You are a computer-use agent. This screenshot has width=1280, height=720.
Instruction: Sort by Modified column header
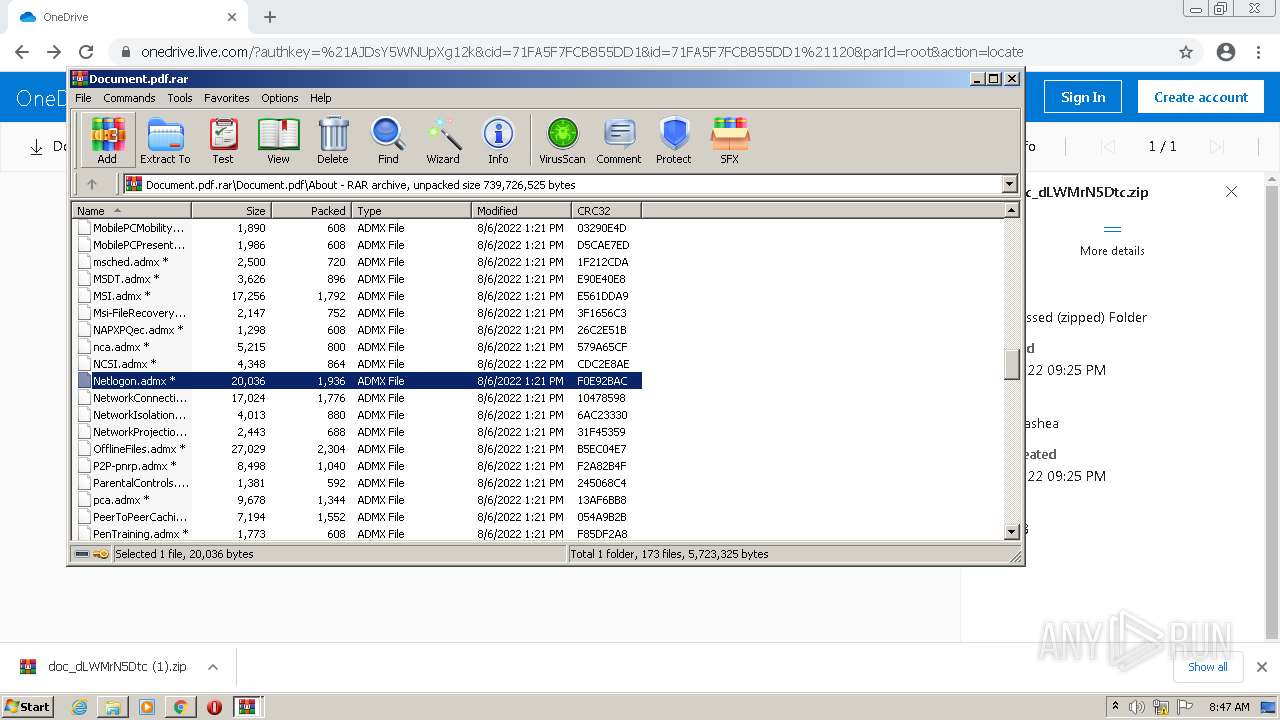(x=522, y=210)
